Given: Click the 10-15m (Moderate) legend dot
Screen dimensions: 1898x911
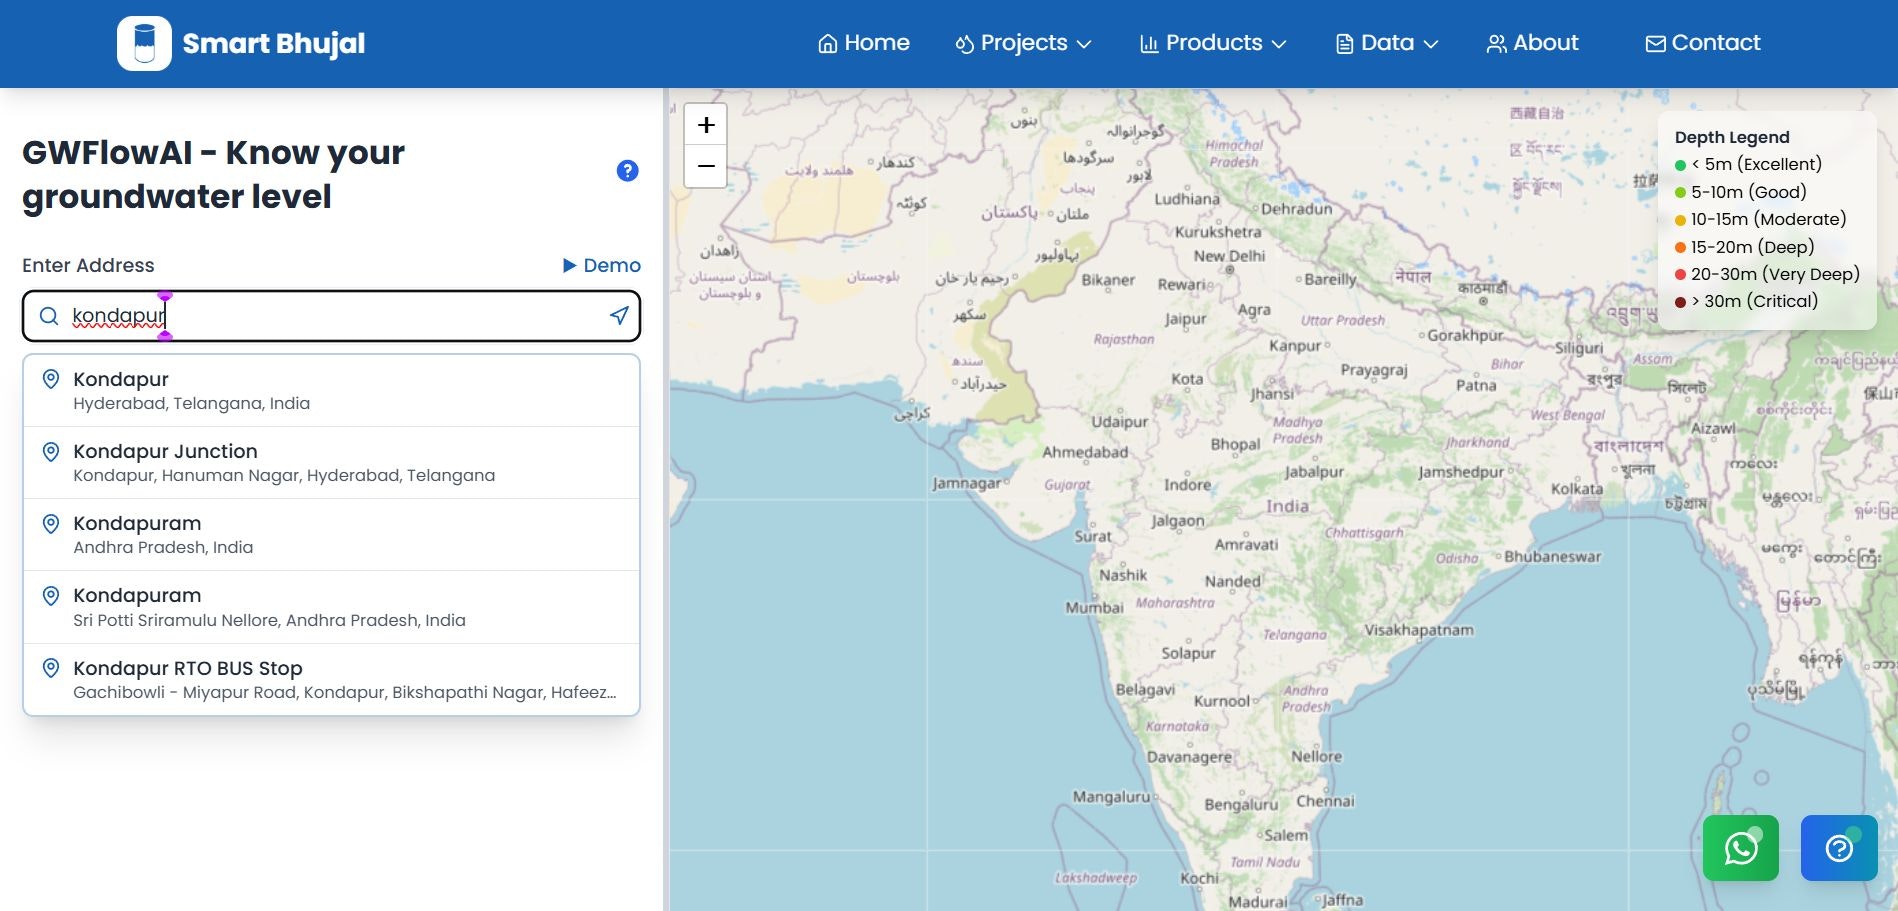Looking at the screenshot, I should [1681, 220].
